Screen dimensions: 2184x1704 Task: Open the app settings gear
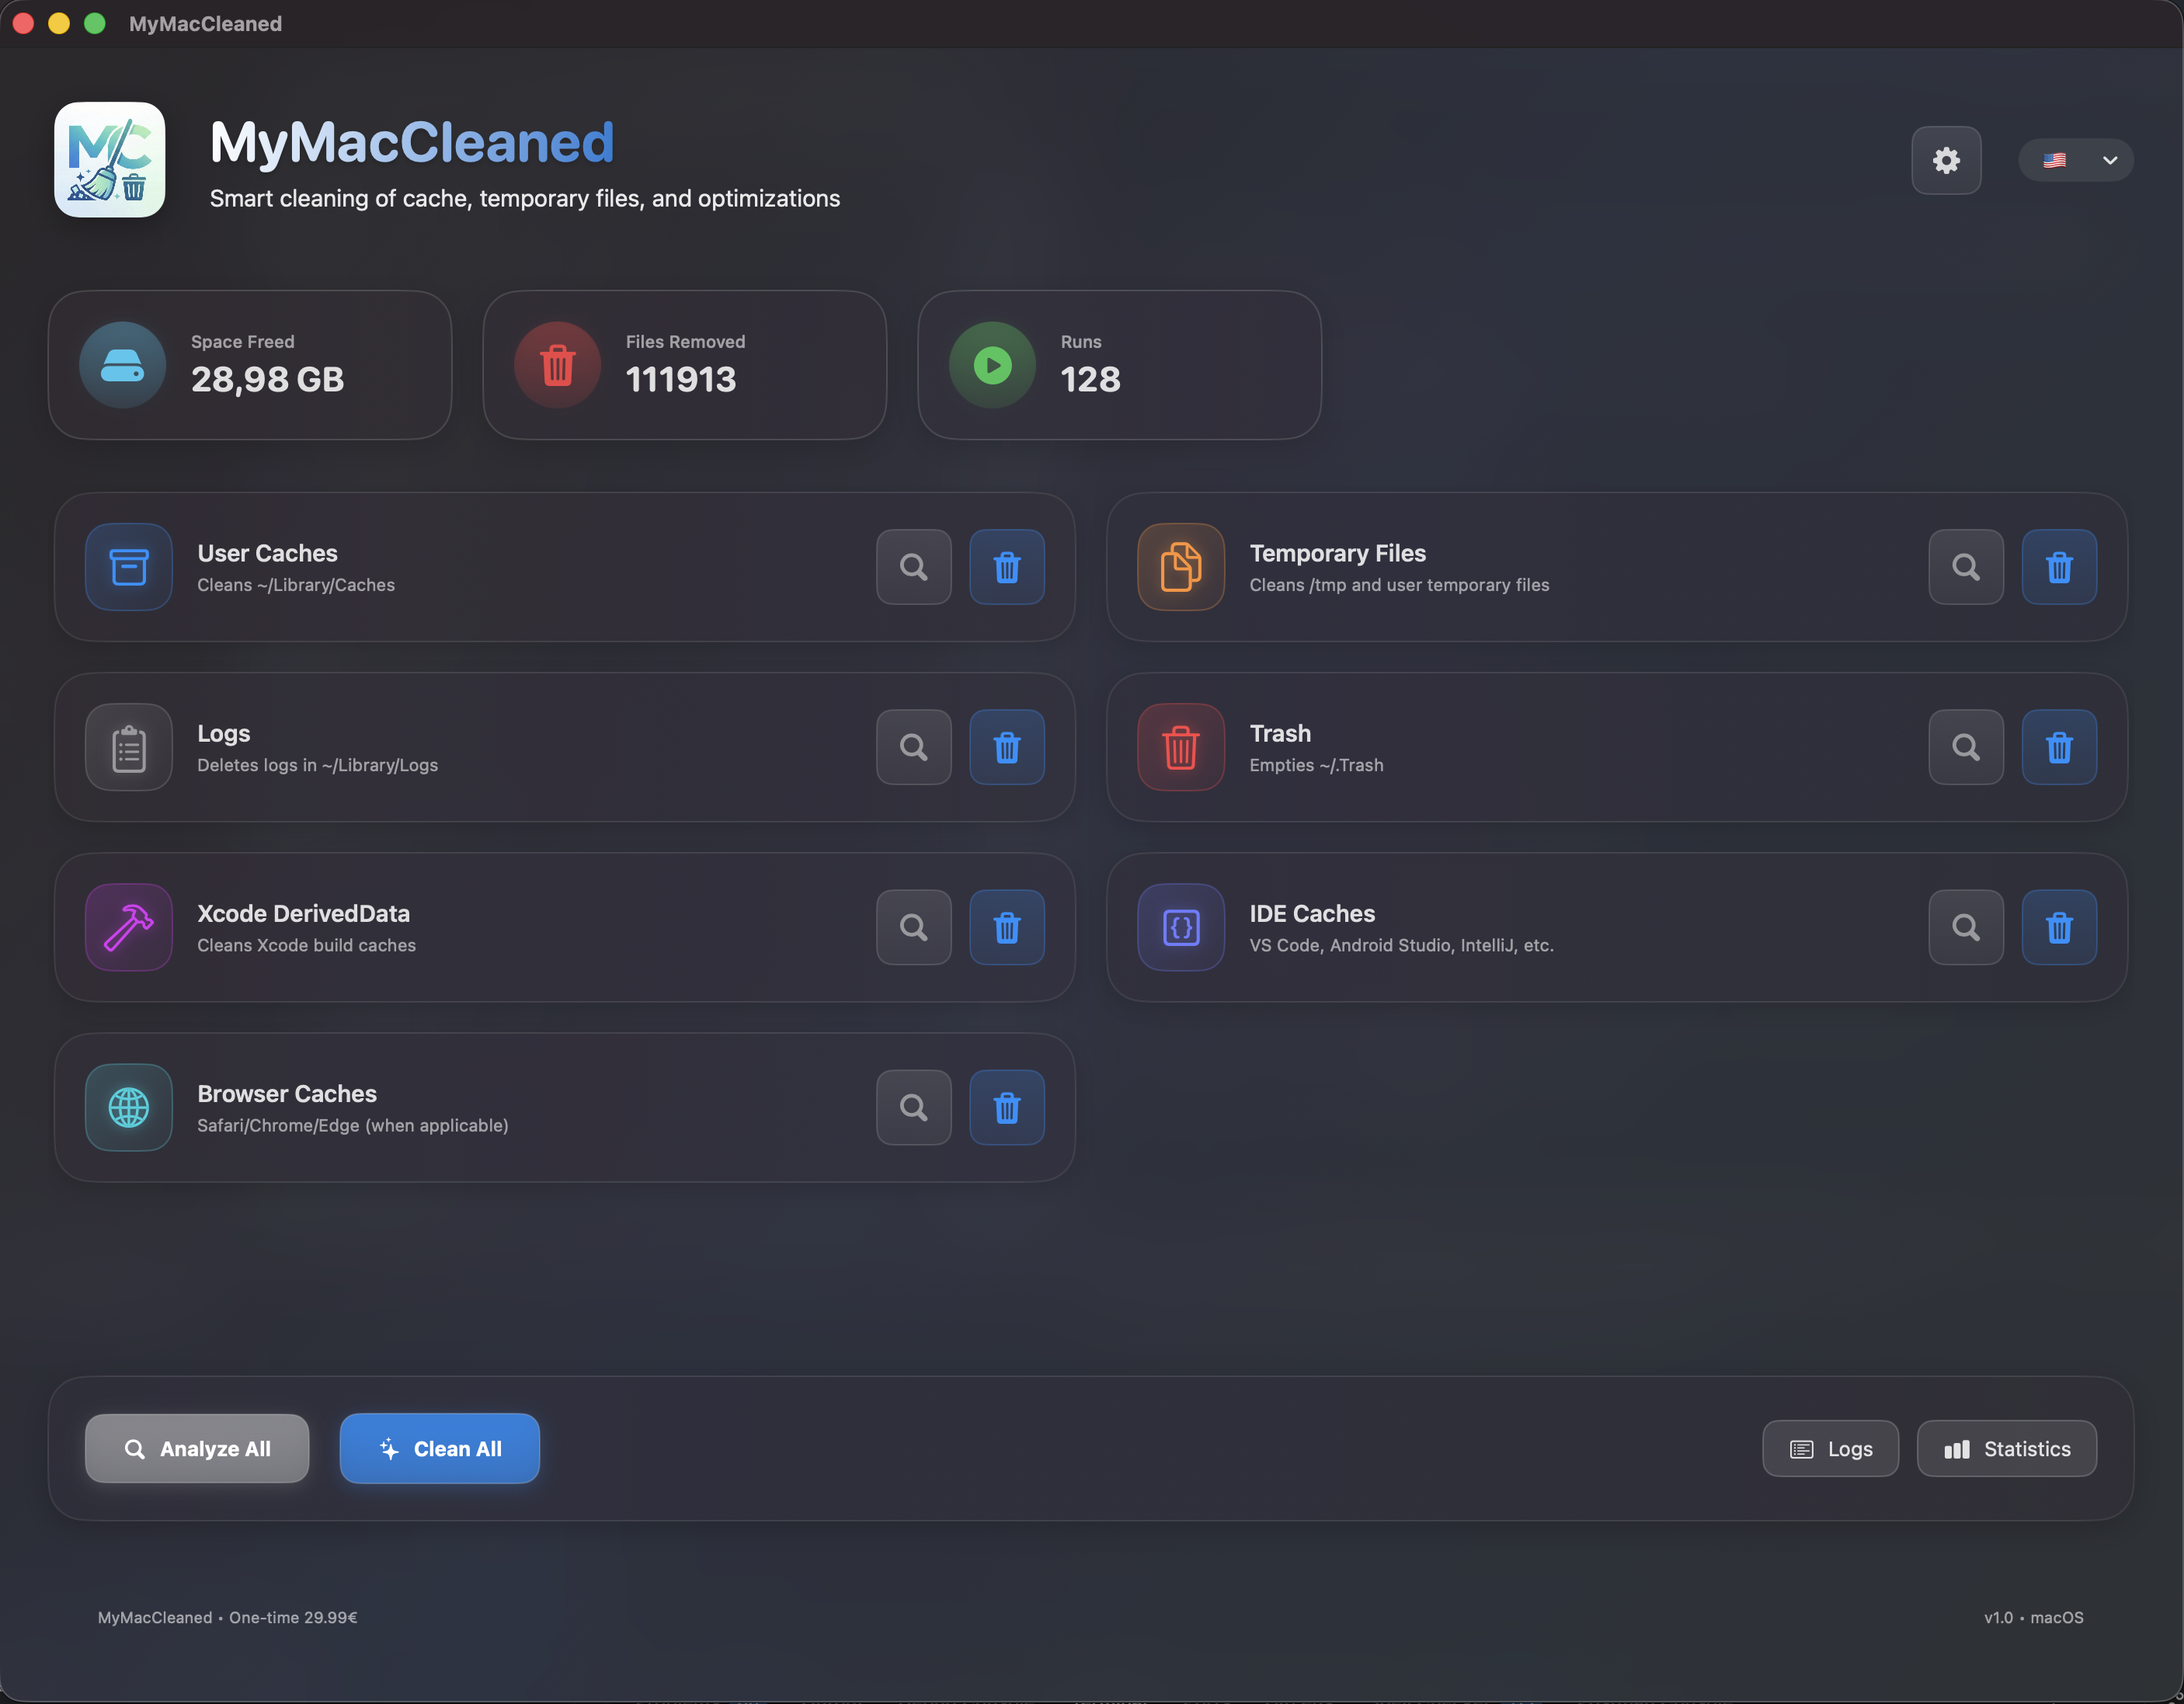pyautogui.click(x=1945, y=160)
